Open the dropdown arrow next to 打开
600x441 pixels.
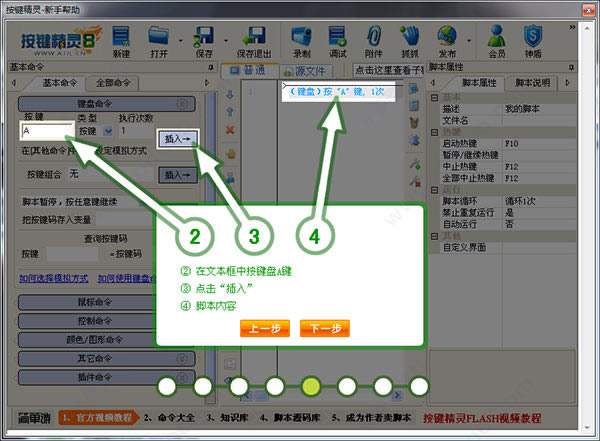tap(180, 40)
